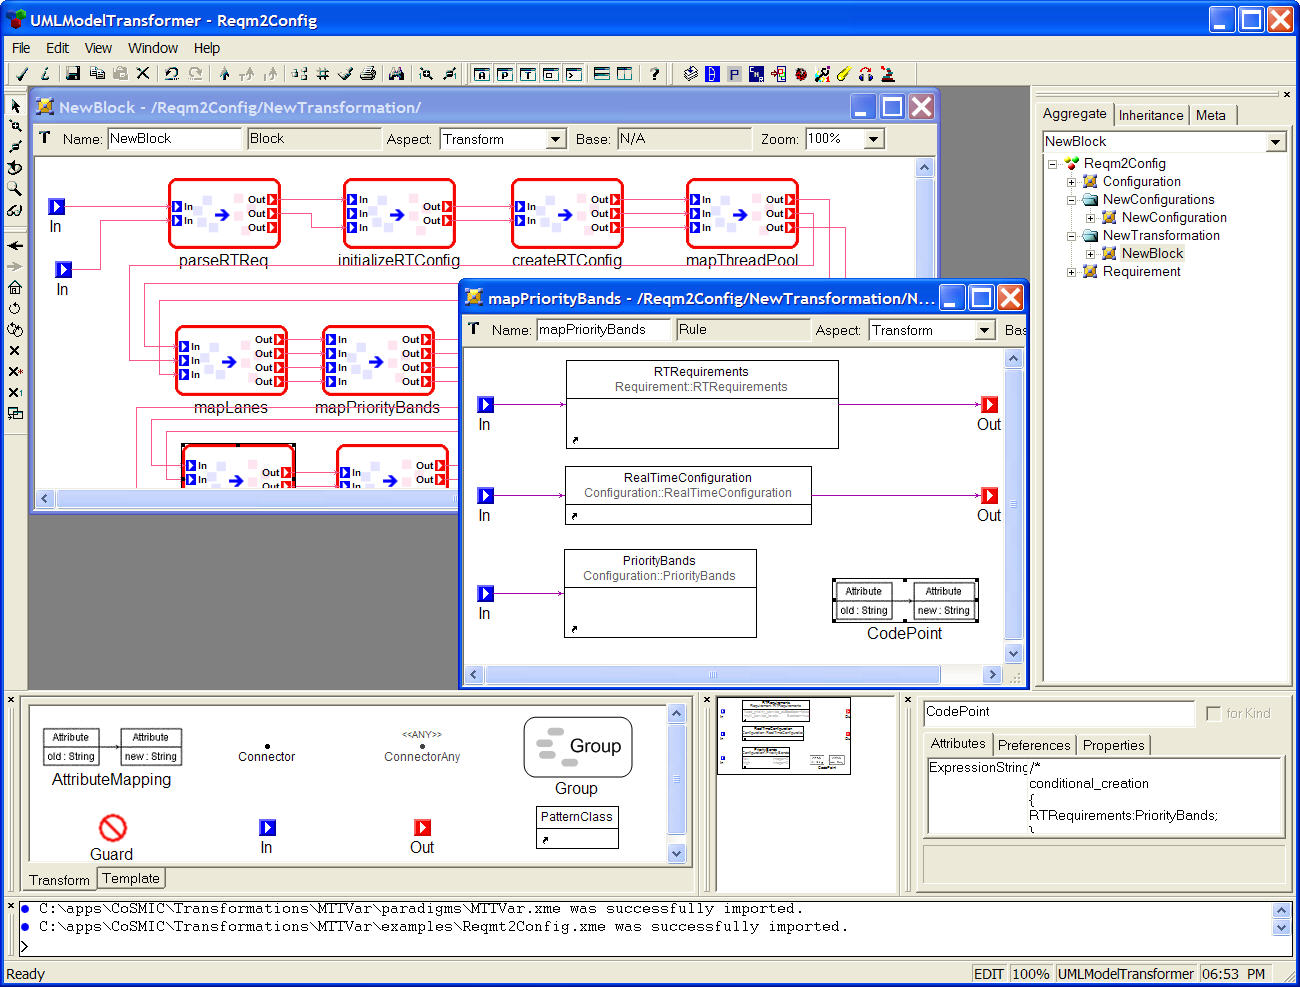
Task: Switch to the Template tab
Action: (130, 878)
